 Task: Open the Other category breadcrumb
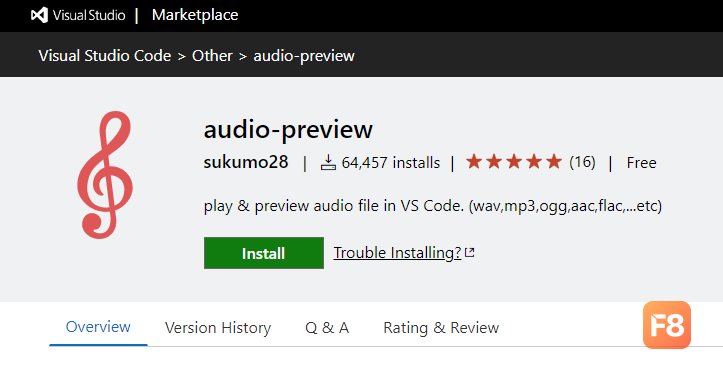tap(212, 56)
